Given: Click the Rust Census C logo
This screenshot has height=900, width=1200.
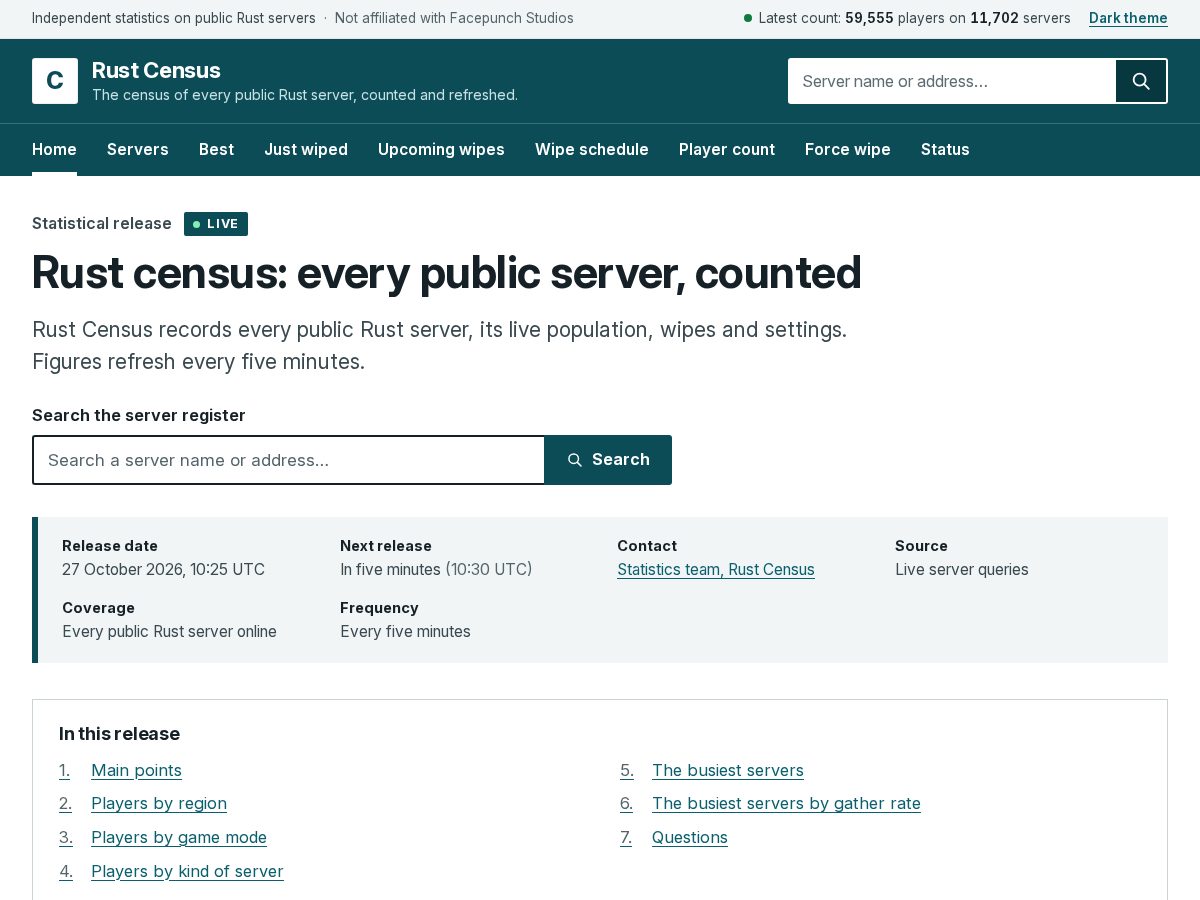Looking at the screenshot, I should tap(55, 81).
